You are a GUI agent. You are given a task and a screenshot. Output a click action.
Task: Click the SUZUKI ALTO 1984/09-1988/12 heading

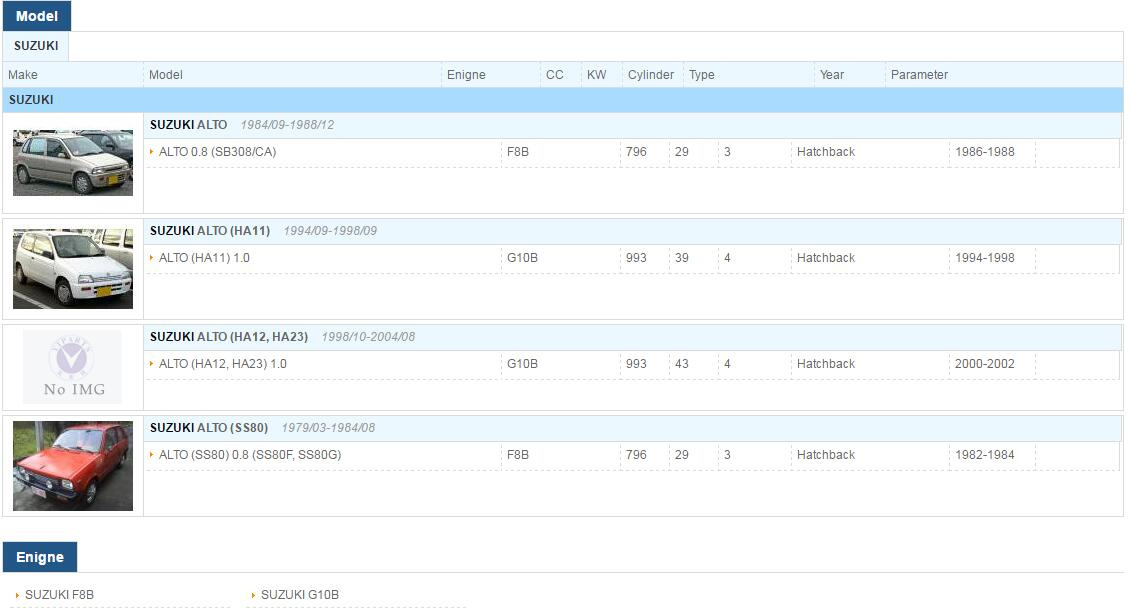(x=241, y=125)
